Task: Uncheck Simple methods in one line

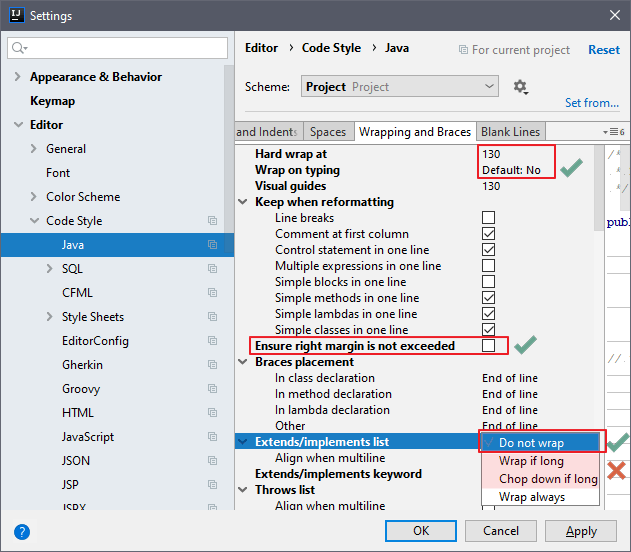Action: click(x=489, y=298)
